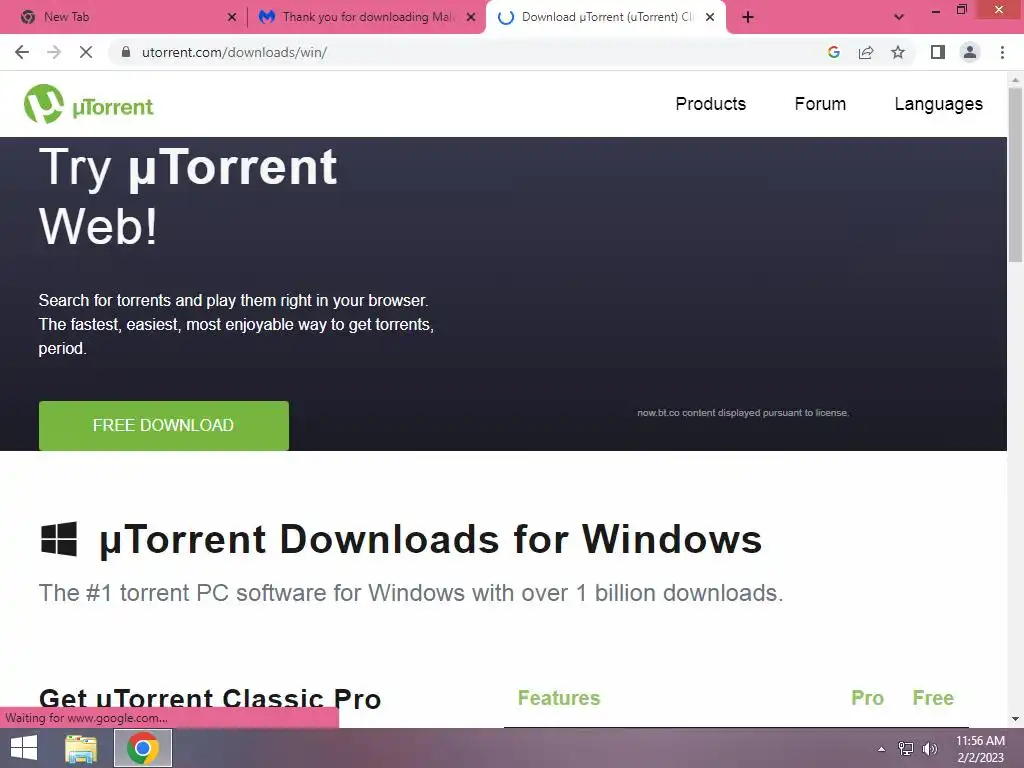Open the tab search chevron
The width and height of the screenshot is (1024, 768).
click(x=899, y=17)
